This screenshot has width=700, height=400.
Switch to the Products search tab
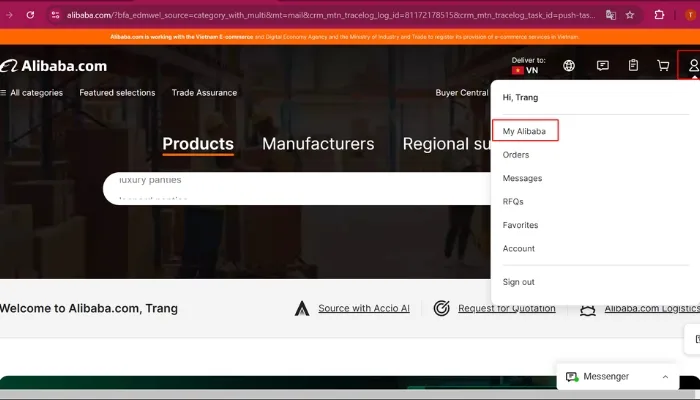click(198, 144)
